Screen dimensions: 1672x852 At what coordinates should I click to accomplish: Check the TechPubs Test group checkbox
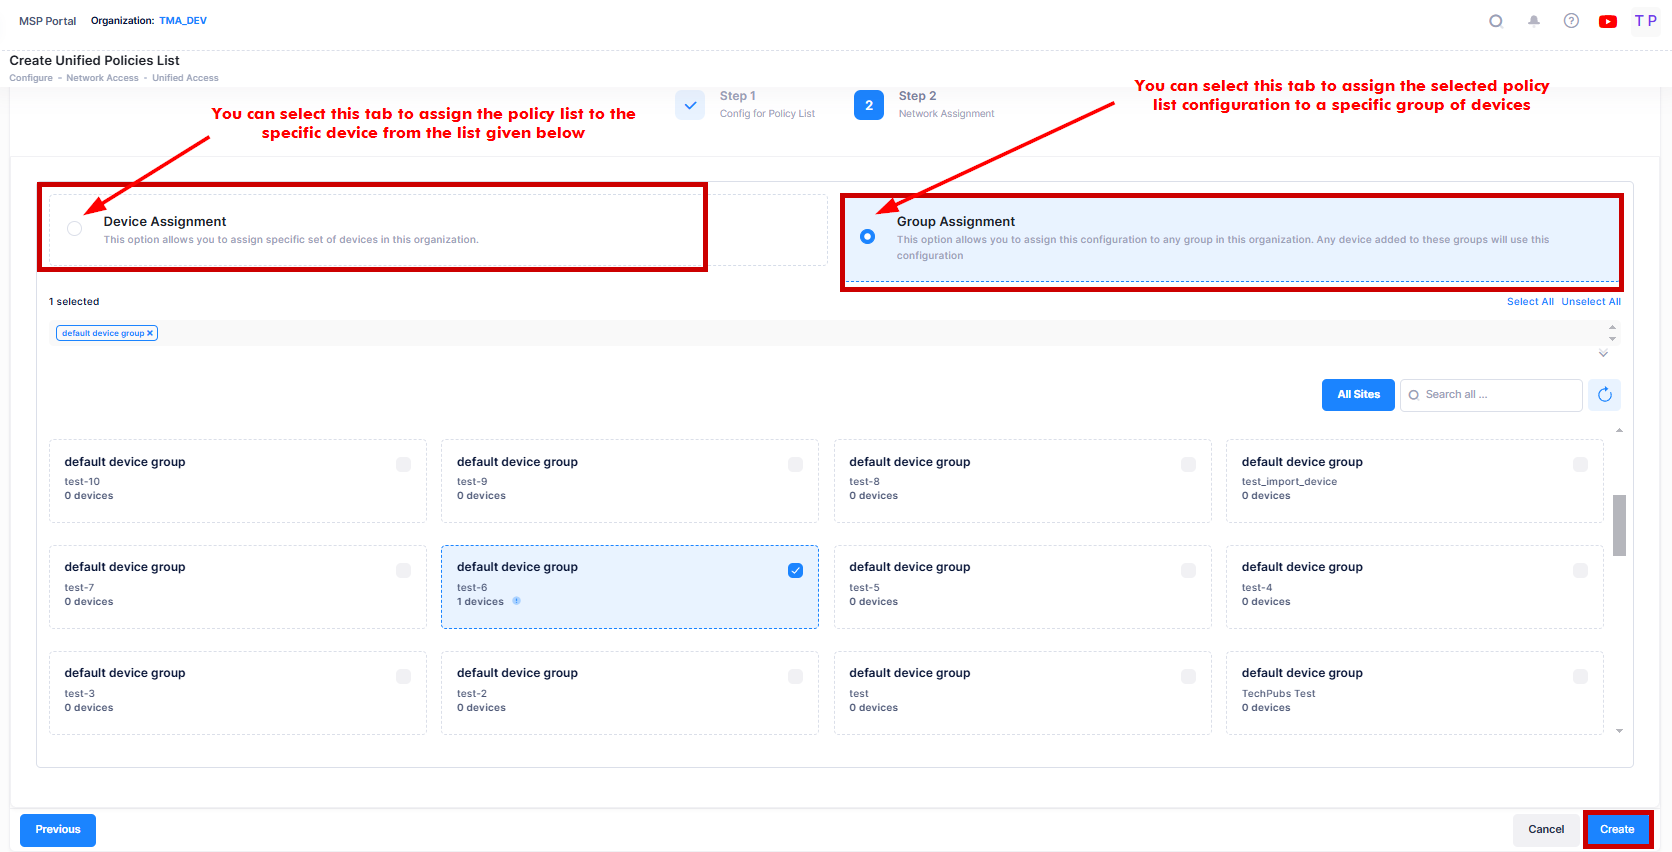point(1580,676)
